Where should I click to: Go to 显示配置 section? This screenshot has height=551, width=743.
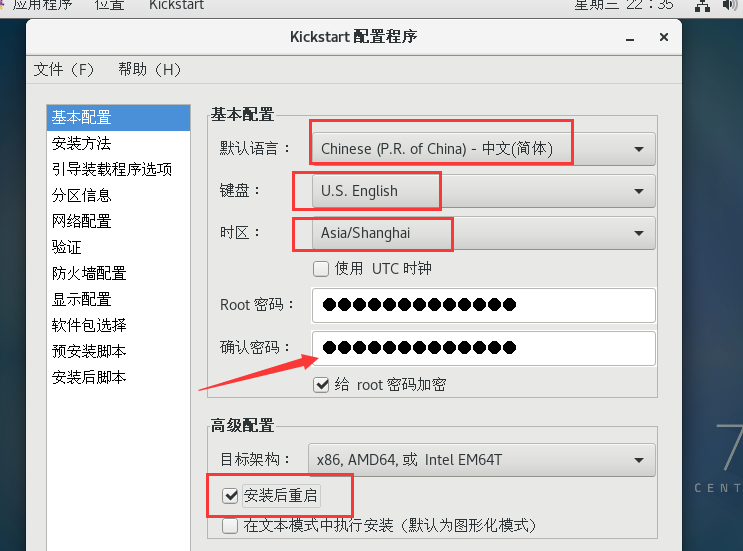point(118,299)
